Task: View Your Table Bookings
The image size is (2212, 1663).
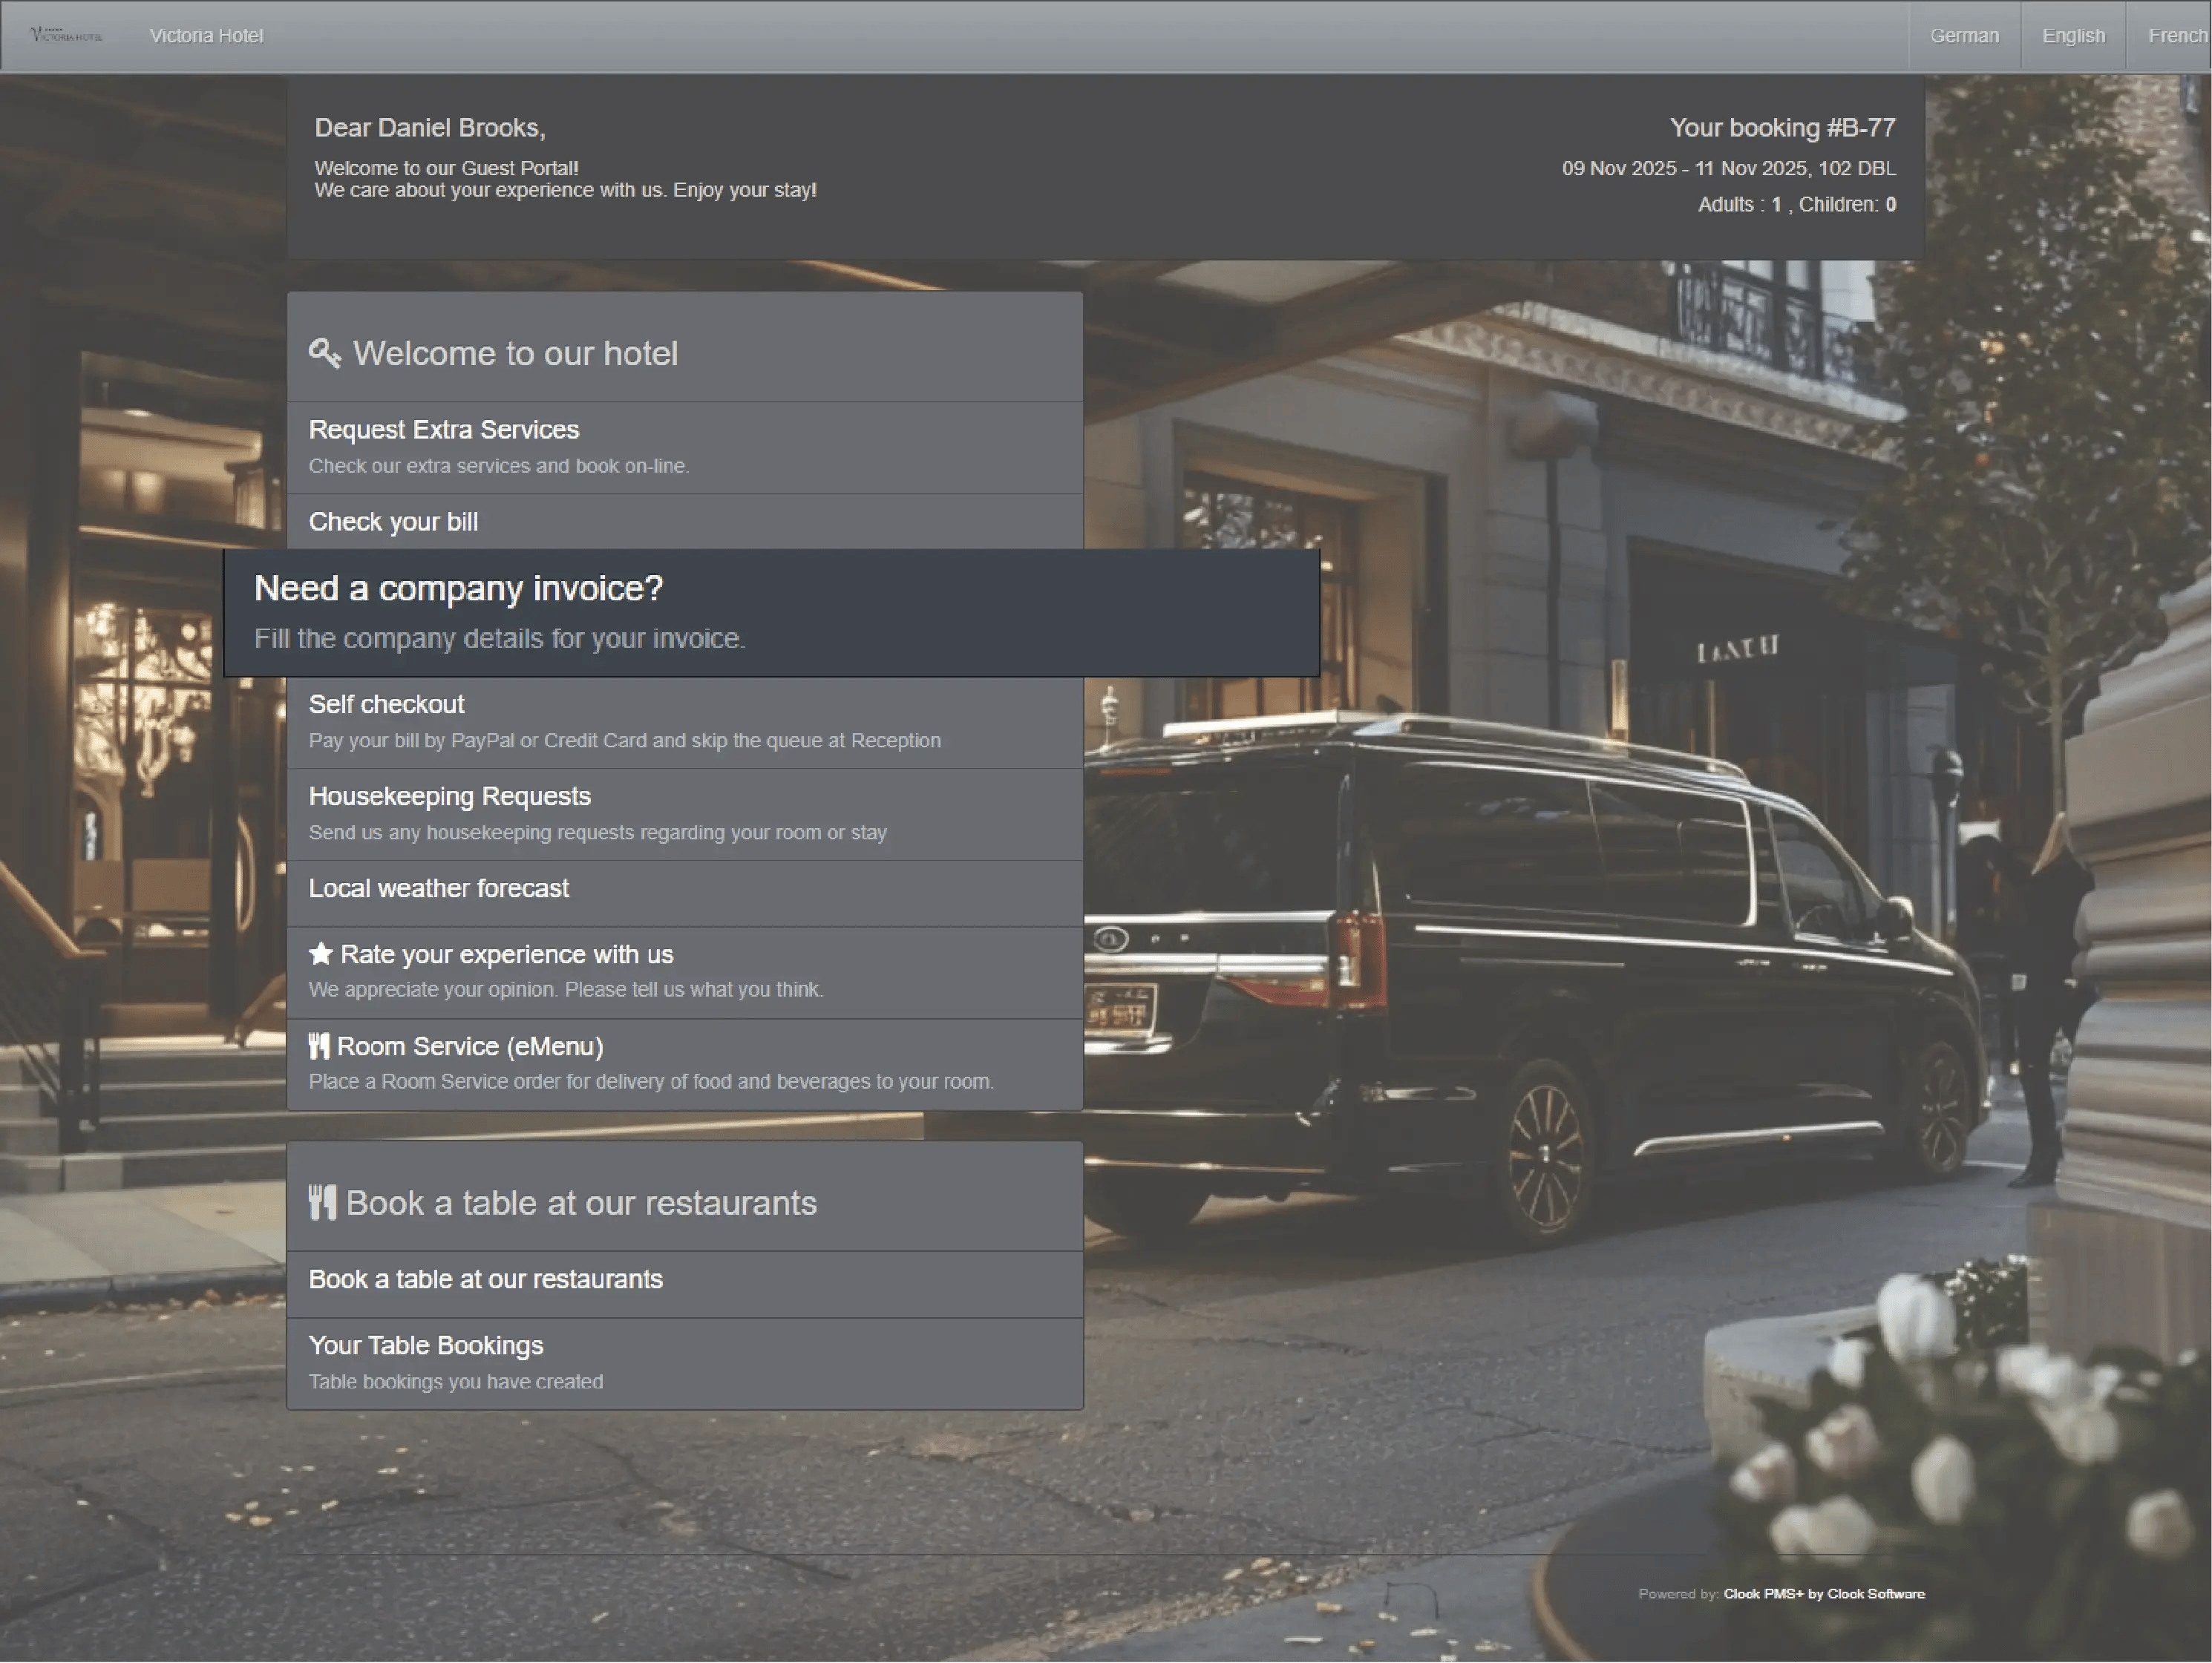Action: click(425, 1346)
